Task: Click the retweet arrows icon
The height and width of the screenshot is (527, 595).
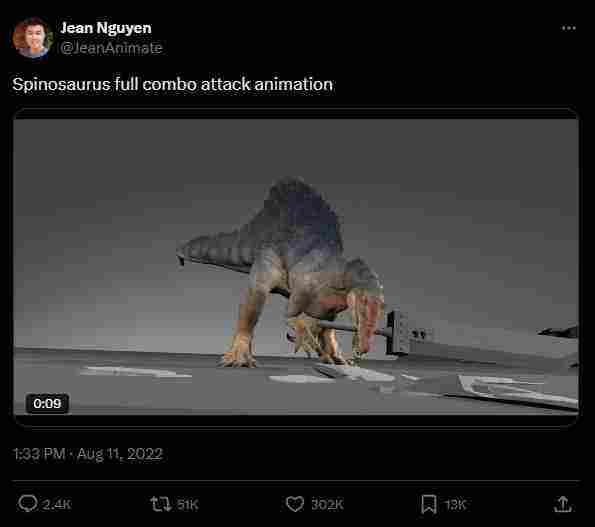Action: coord(161,504)
